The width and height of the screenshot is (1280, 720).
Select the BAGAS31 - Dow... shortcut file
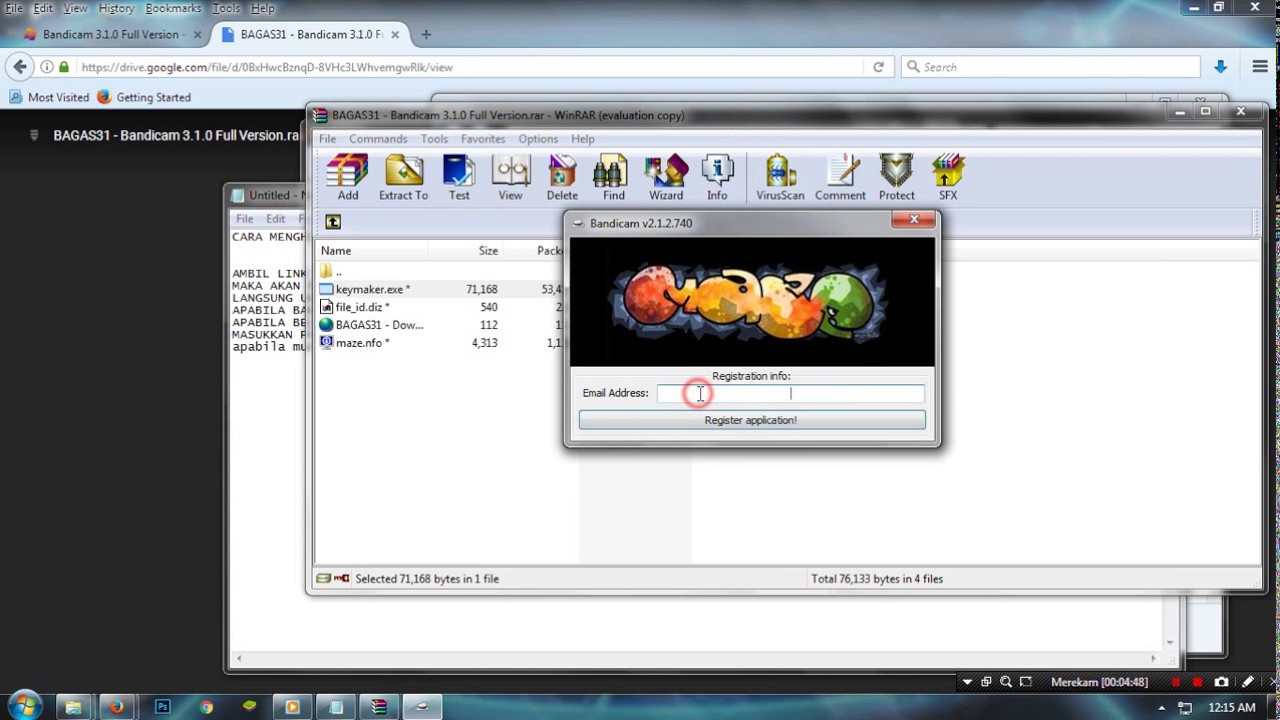click(x=371, y=325)
